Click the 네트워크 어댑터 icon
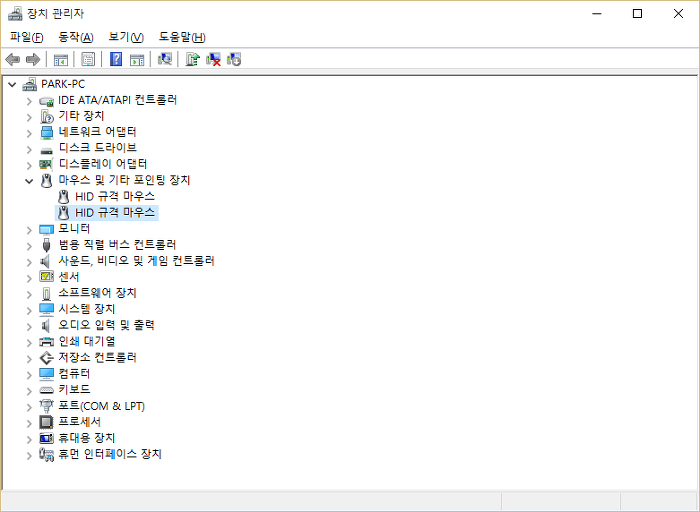 (46, 132)
